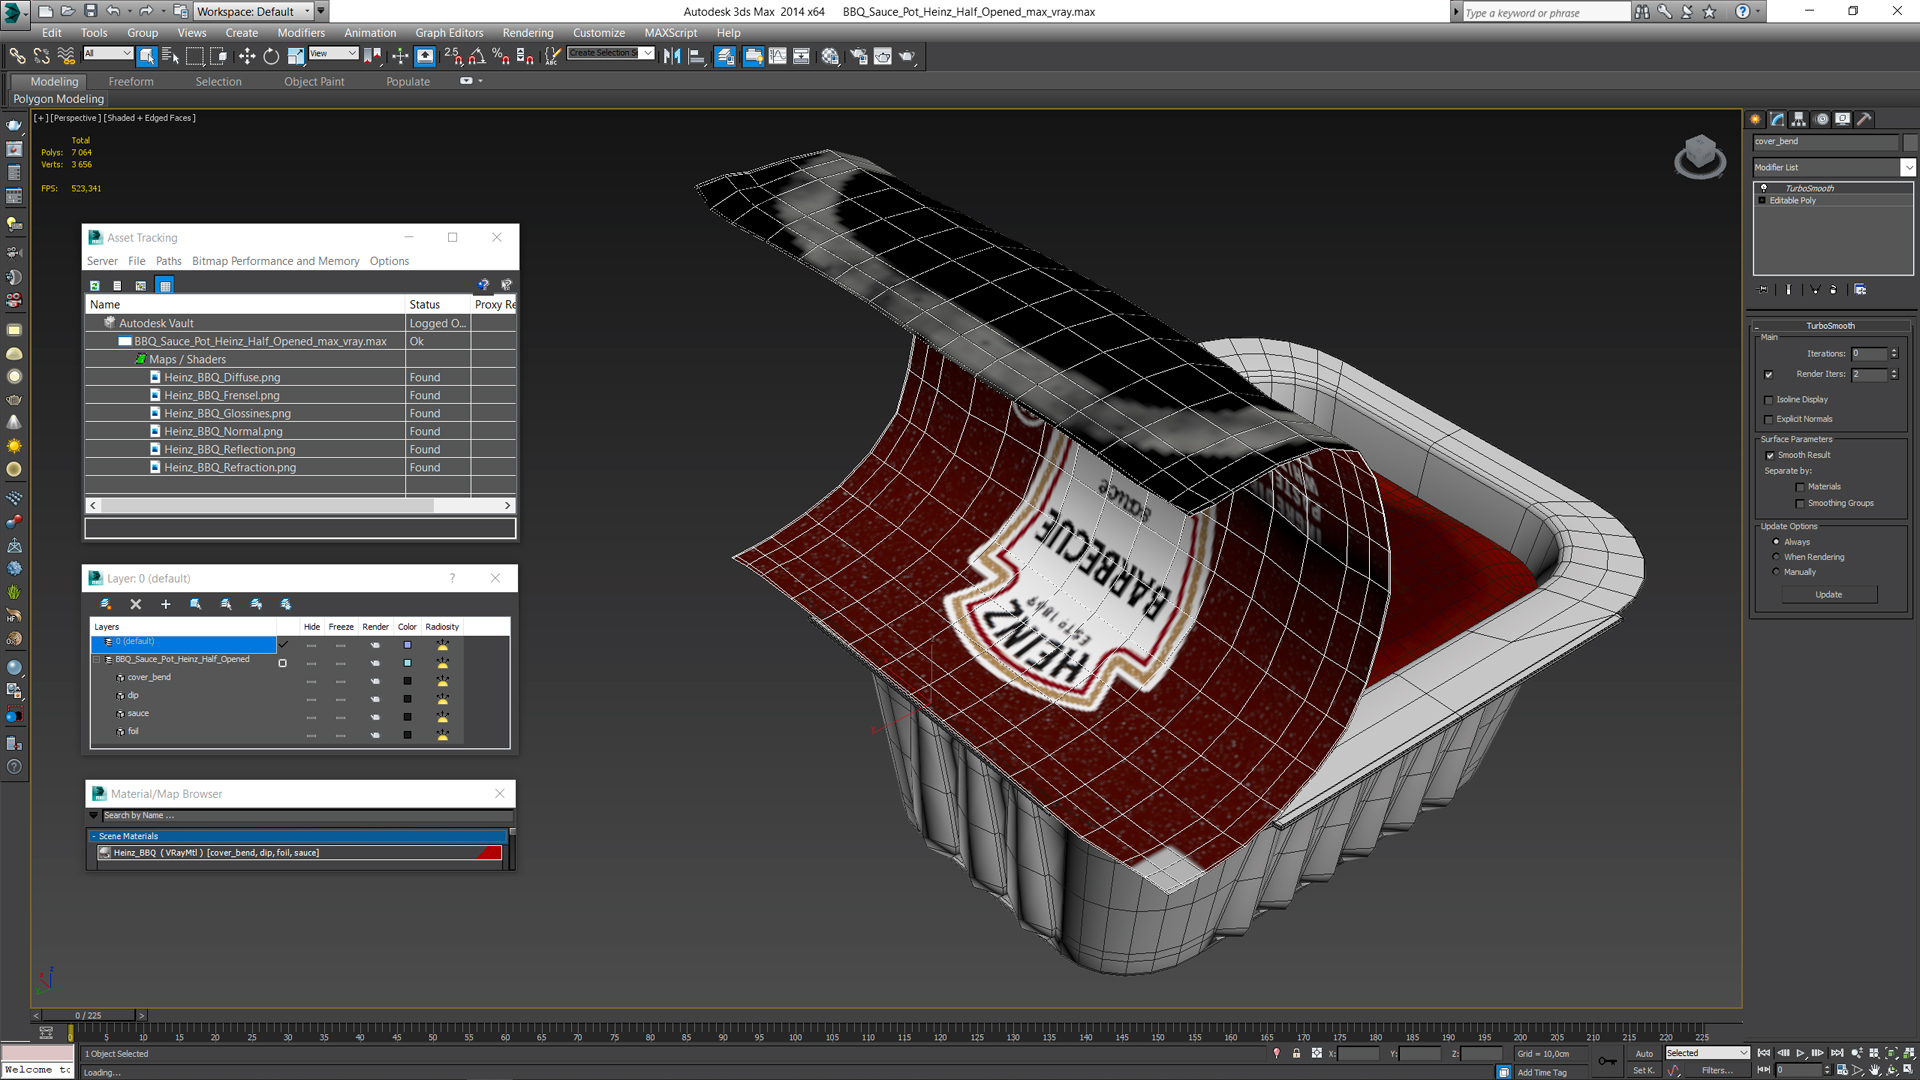Activate the Select Object tool

coord(147,56)
